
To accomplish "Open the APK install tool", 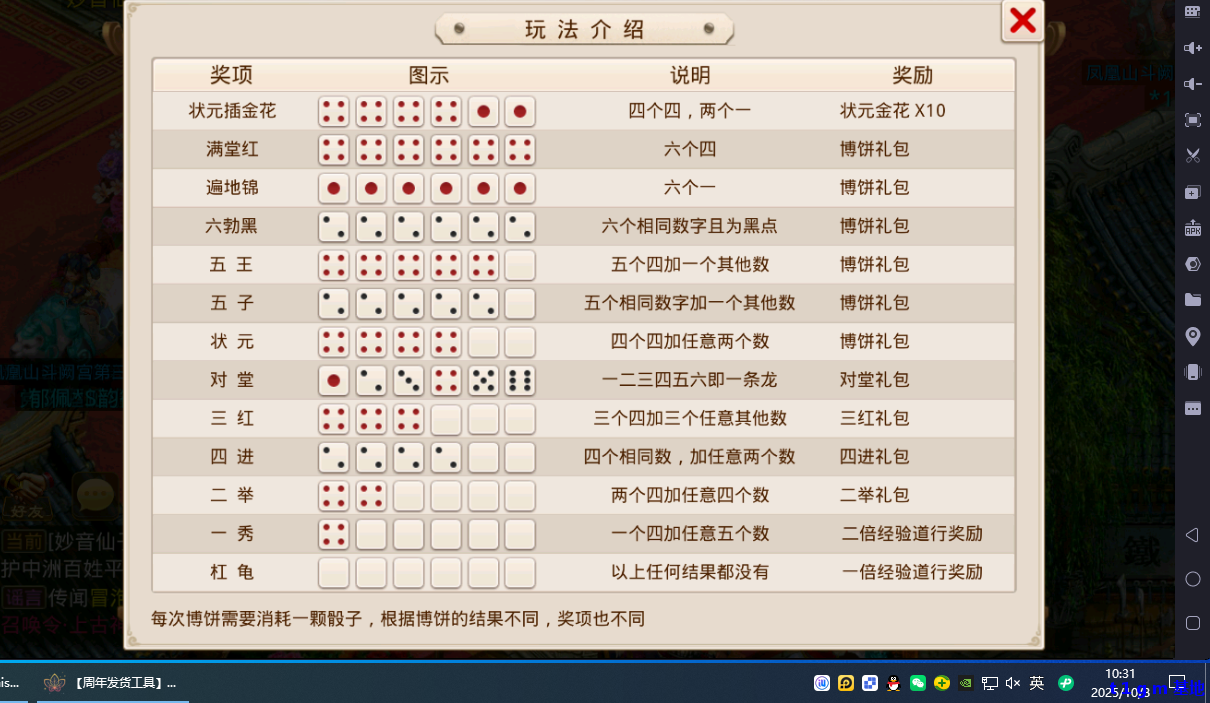I will click(1192, 228).
